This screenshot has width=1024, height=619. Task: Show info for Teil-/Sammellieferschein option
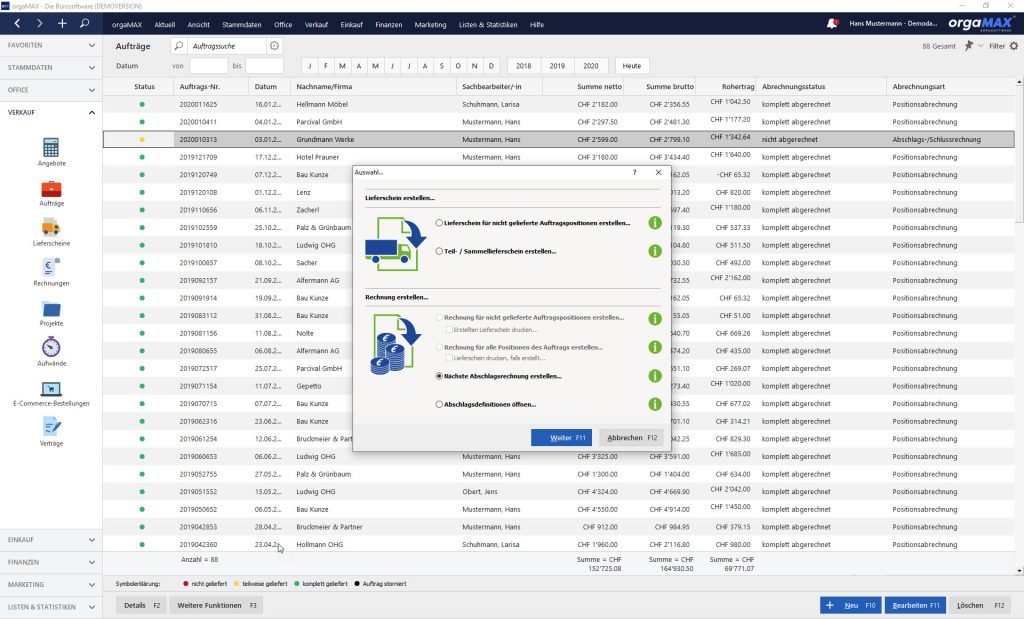click(x=655, y=251)
